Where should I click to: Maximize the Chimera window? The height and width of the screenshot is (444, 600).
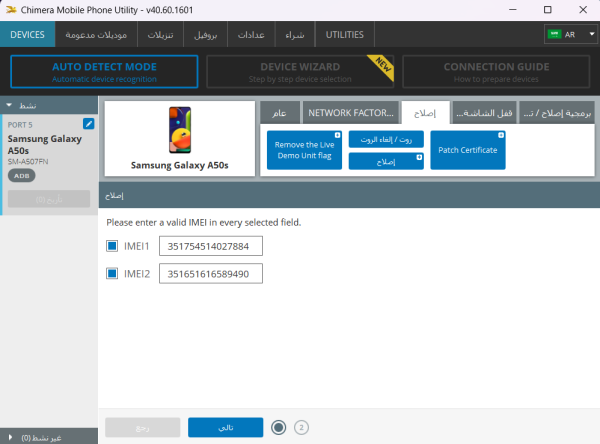point(548,10)
